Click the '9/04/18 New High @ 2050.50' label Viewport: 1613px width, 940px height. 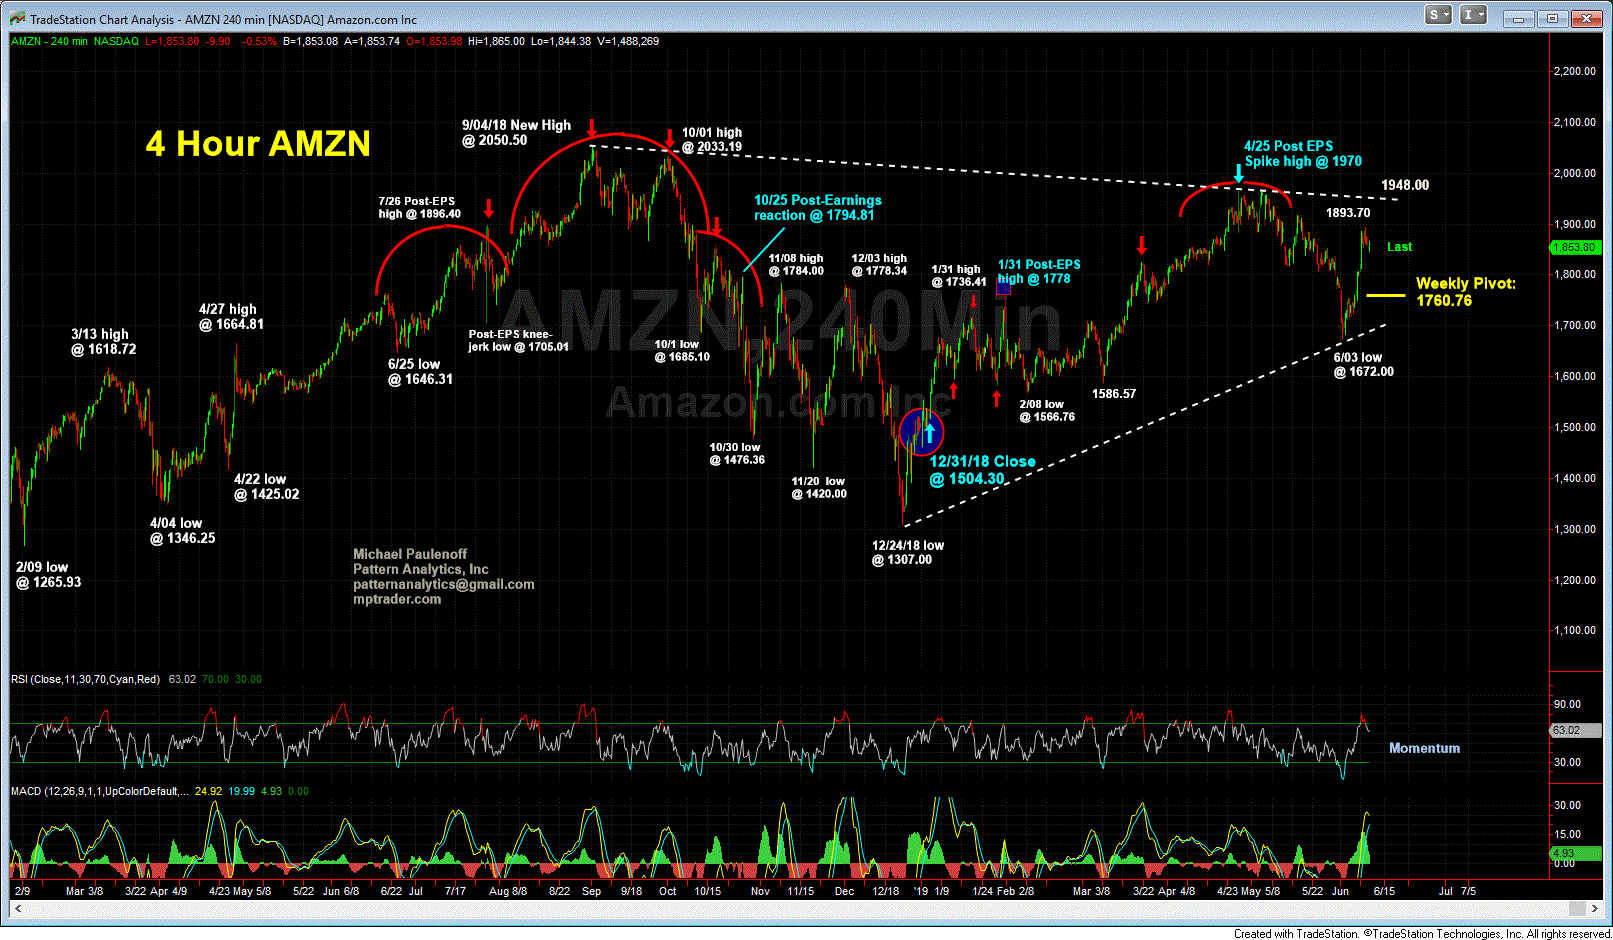click(x=516, y=133)
